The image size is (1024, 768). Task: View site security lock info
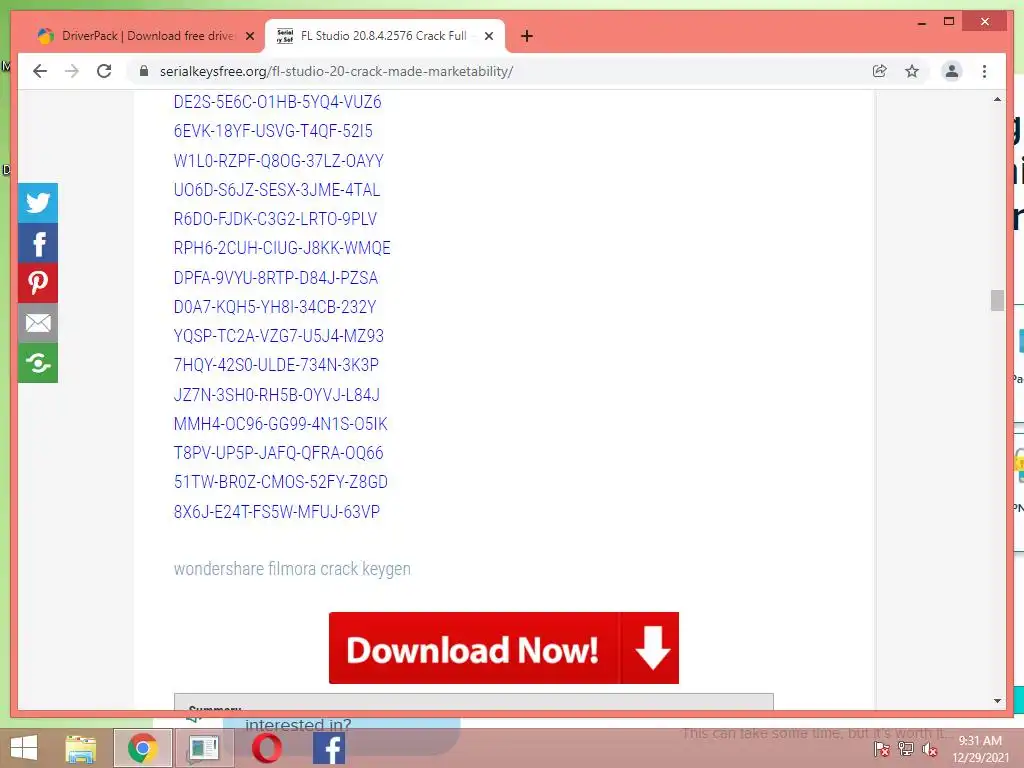(144, 71)
